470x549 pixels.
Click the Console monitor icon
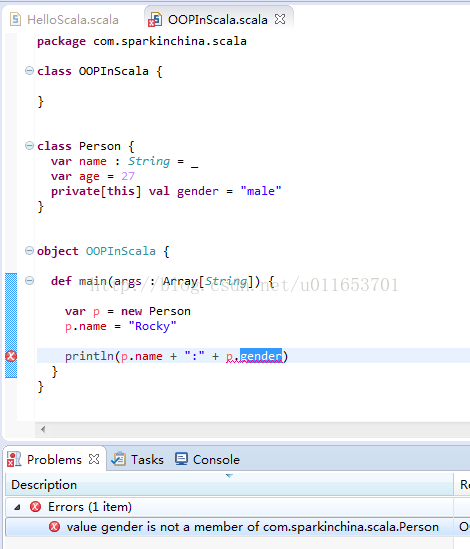[181, 459]
